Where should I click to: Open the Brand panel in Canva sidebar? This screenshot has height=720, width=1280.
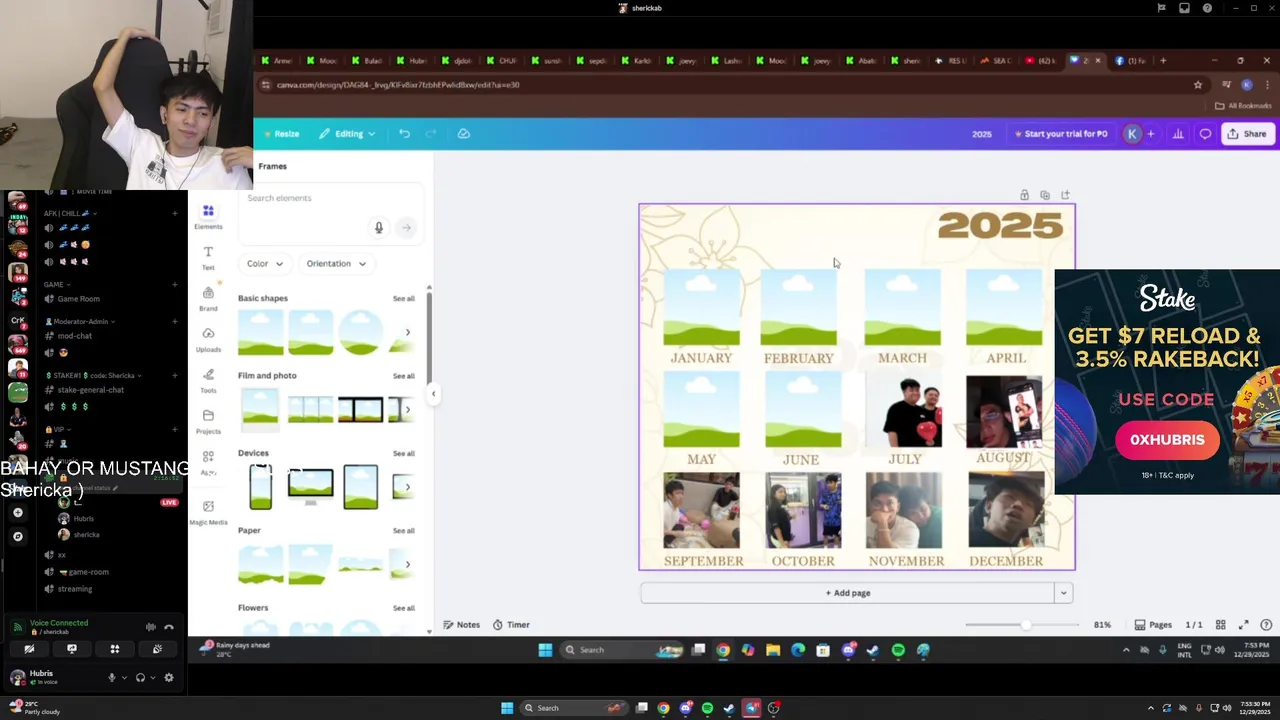point(208,298)
